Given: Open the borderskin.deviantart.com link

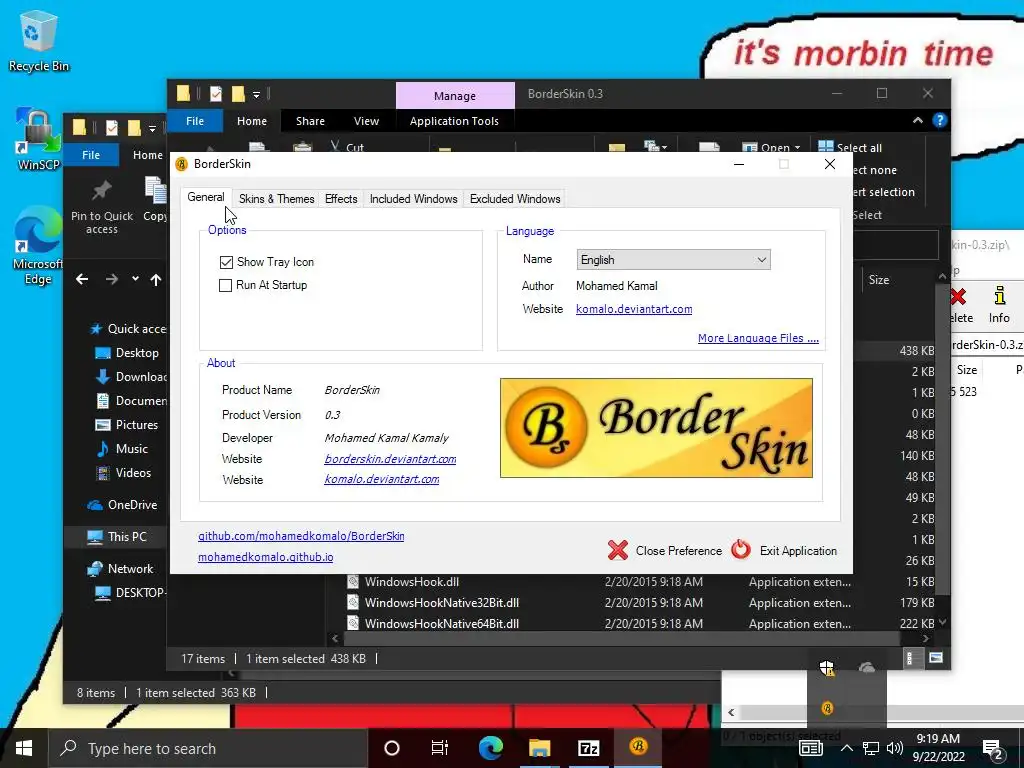Looking at the screenshot, I should click(x=391, y=459).
